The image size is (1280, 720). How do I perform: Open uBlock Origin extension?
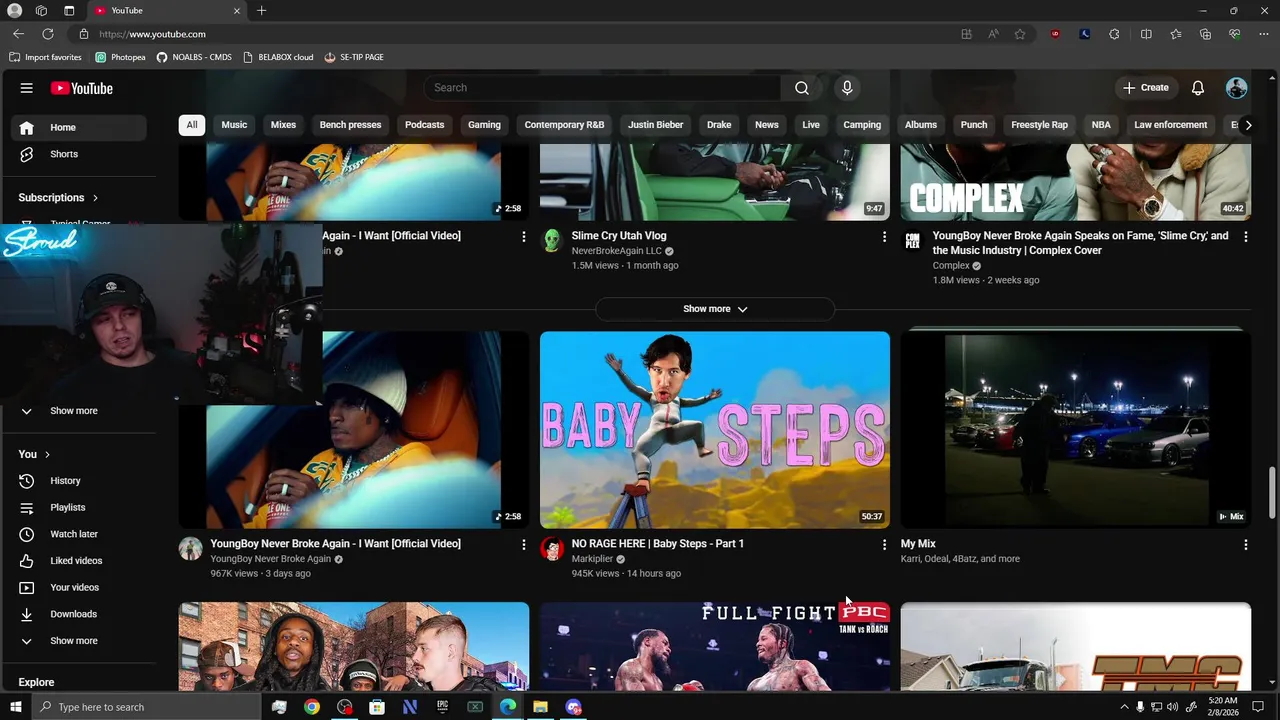[1055, 34]
